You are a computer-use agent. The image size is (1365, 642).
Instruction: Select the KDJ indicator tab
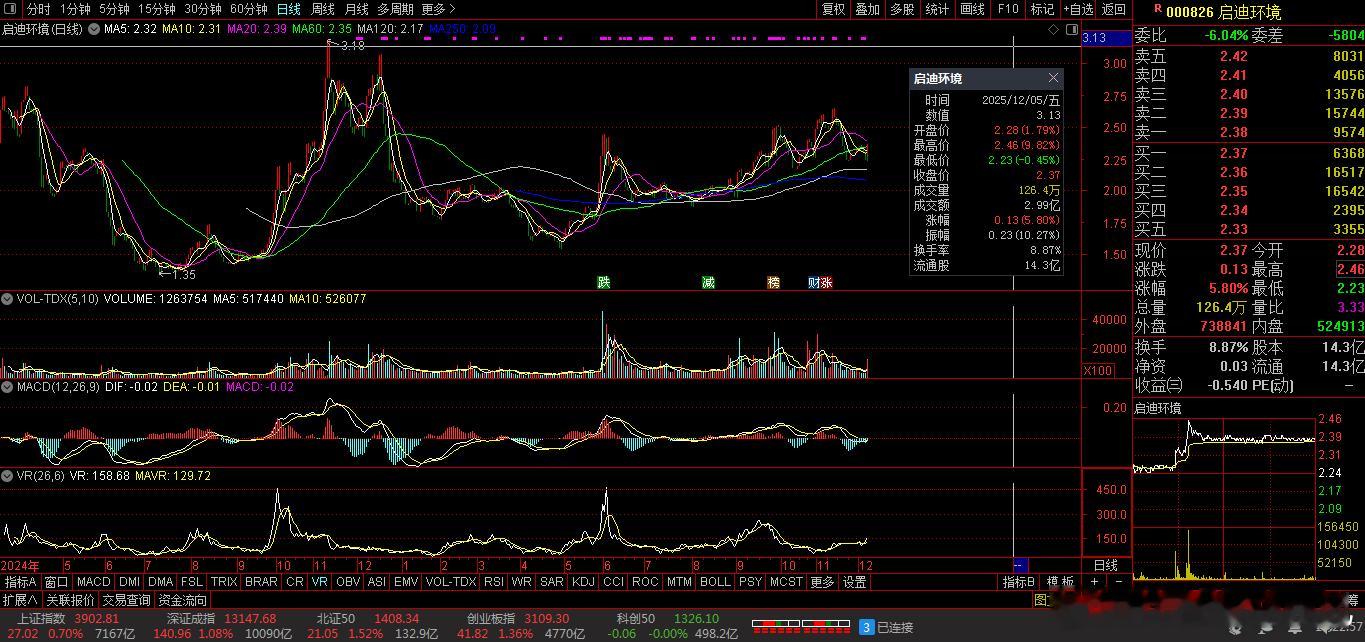582,581
